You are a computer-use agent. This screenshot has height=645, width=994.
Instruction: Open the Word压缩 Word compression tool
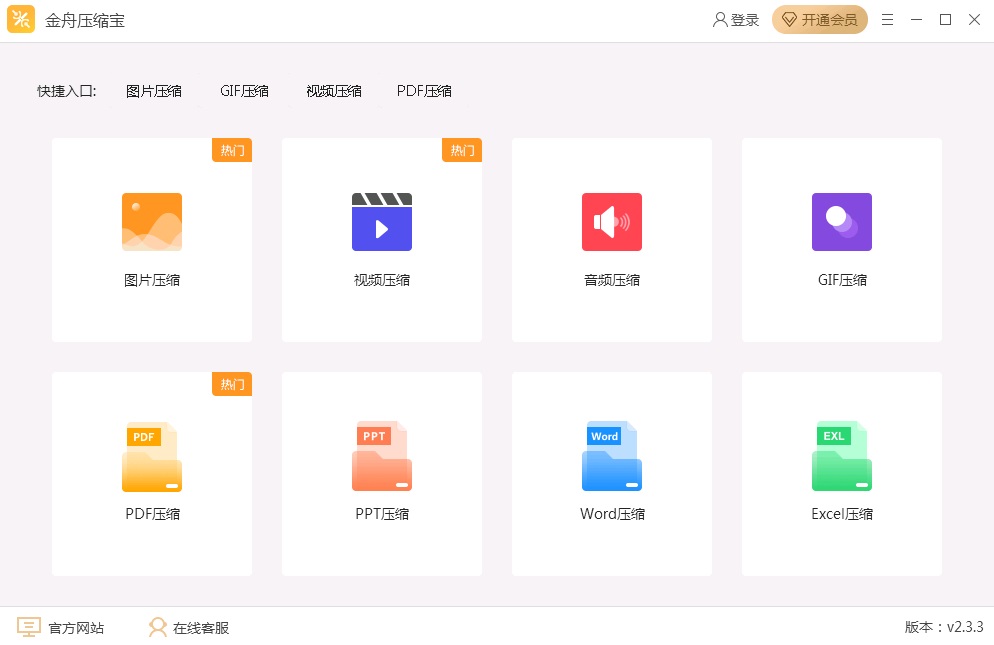click(611, 456)
